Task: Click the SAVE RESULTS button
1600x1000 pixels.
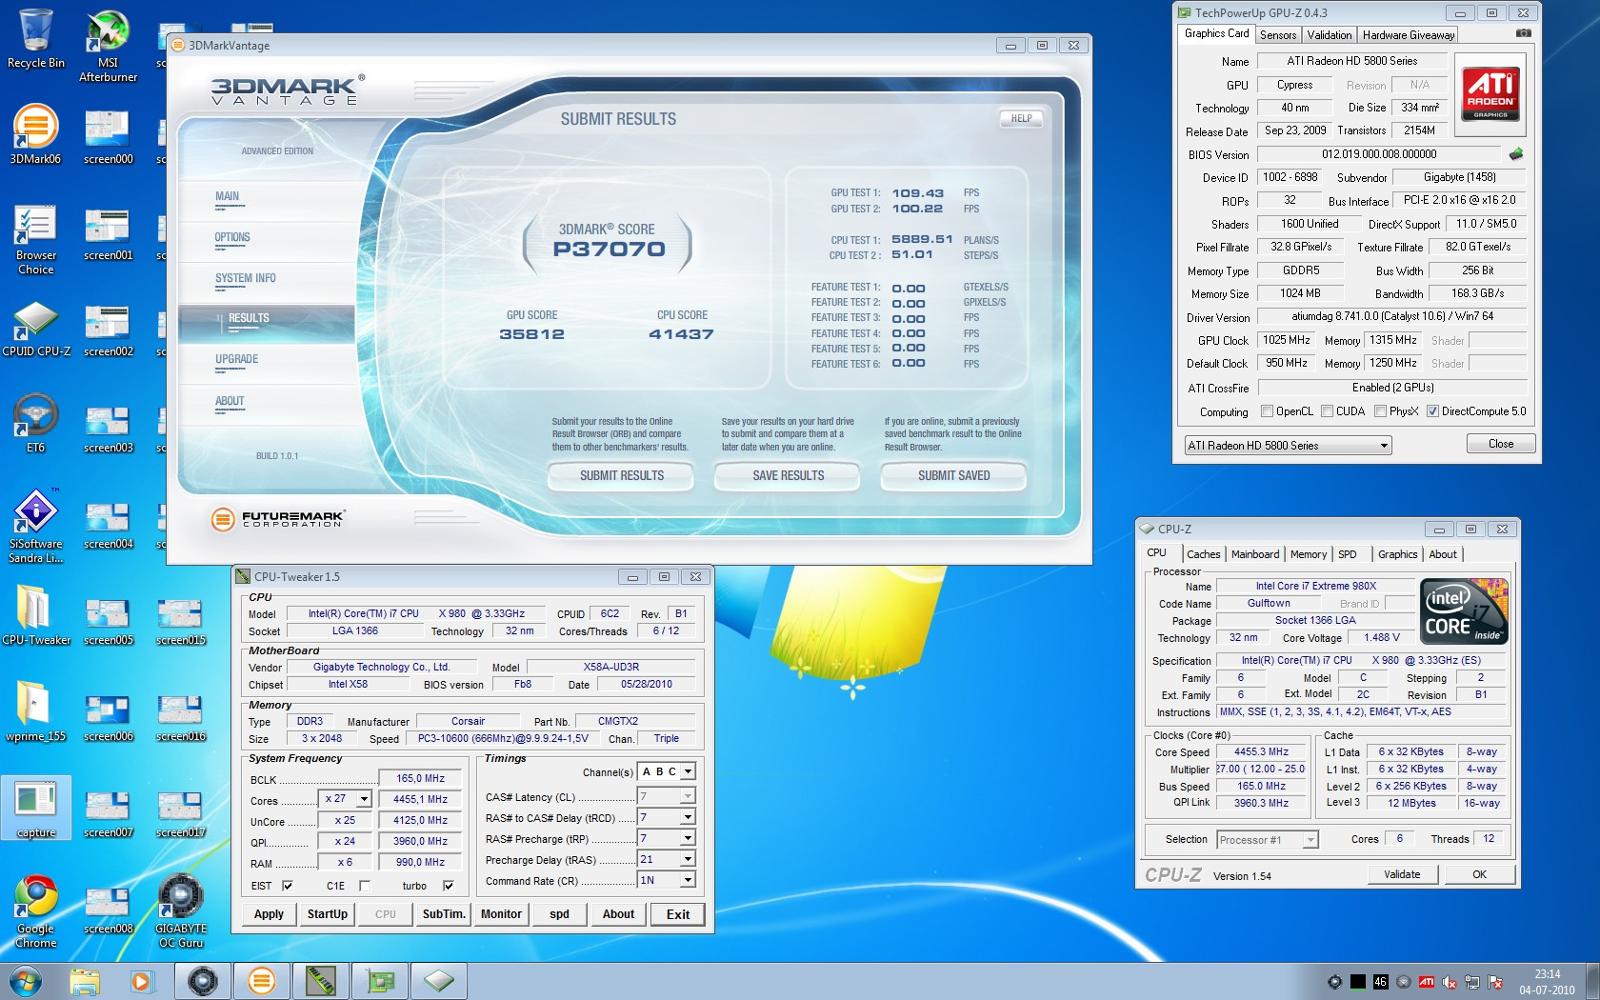Action: (x=788, y=476)
